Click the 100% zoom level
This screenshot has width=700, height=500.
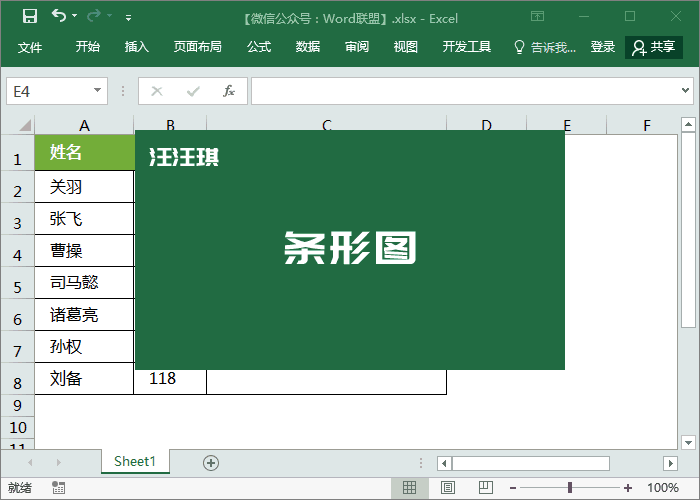(663, 488)
